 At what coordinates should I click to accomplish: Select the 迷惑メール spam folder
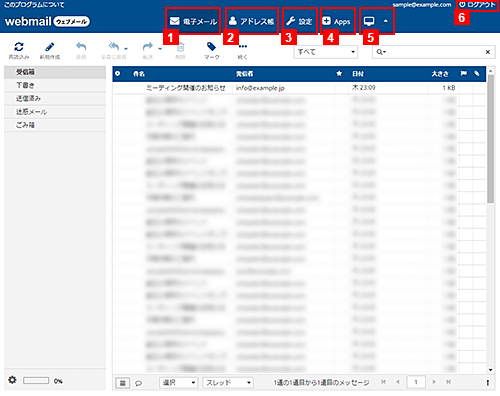point(55,112)
